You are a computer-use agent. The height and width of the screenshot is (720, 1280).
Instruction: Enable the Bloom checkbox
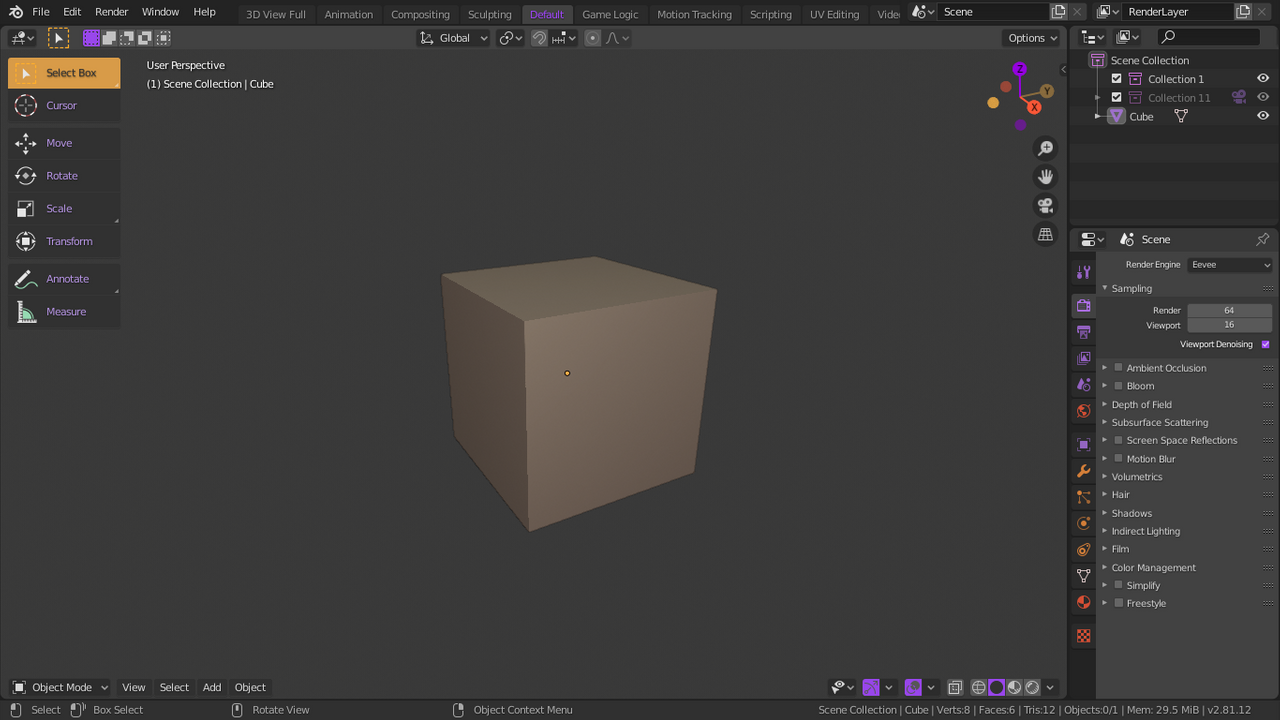coord(1118,386)
